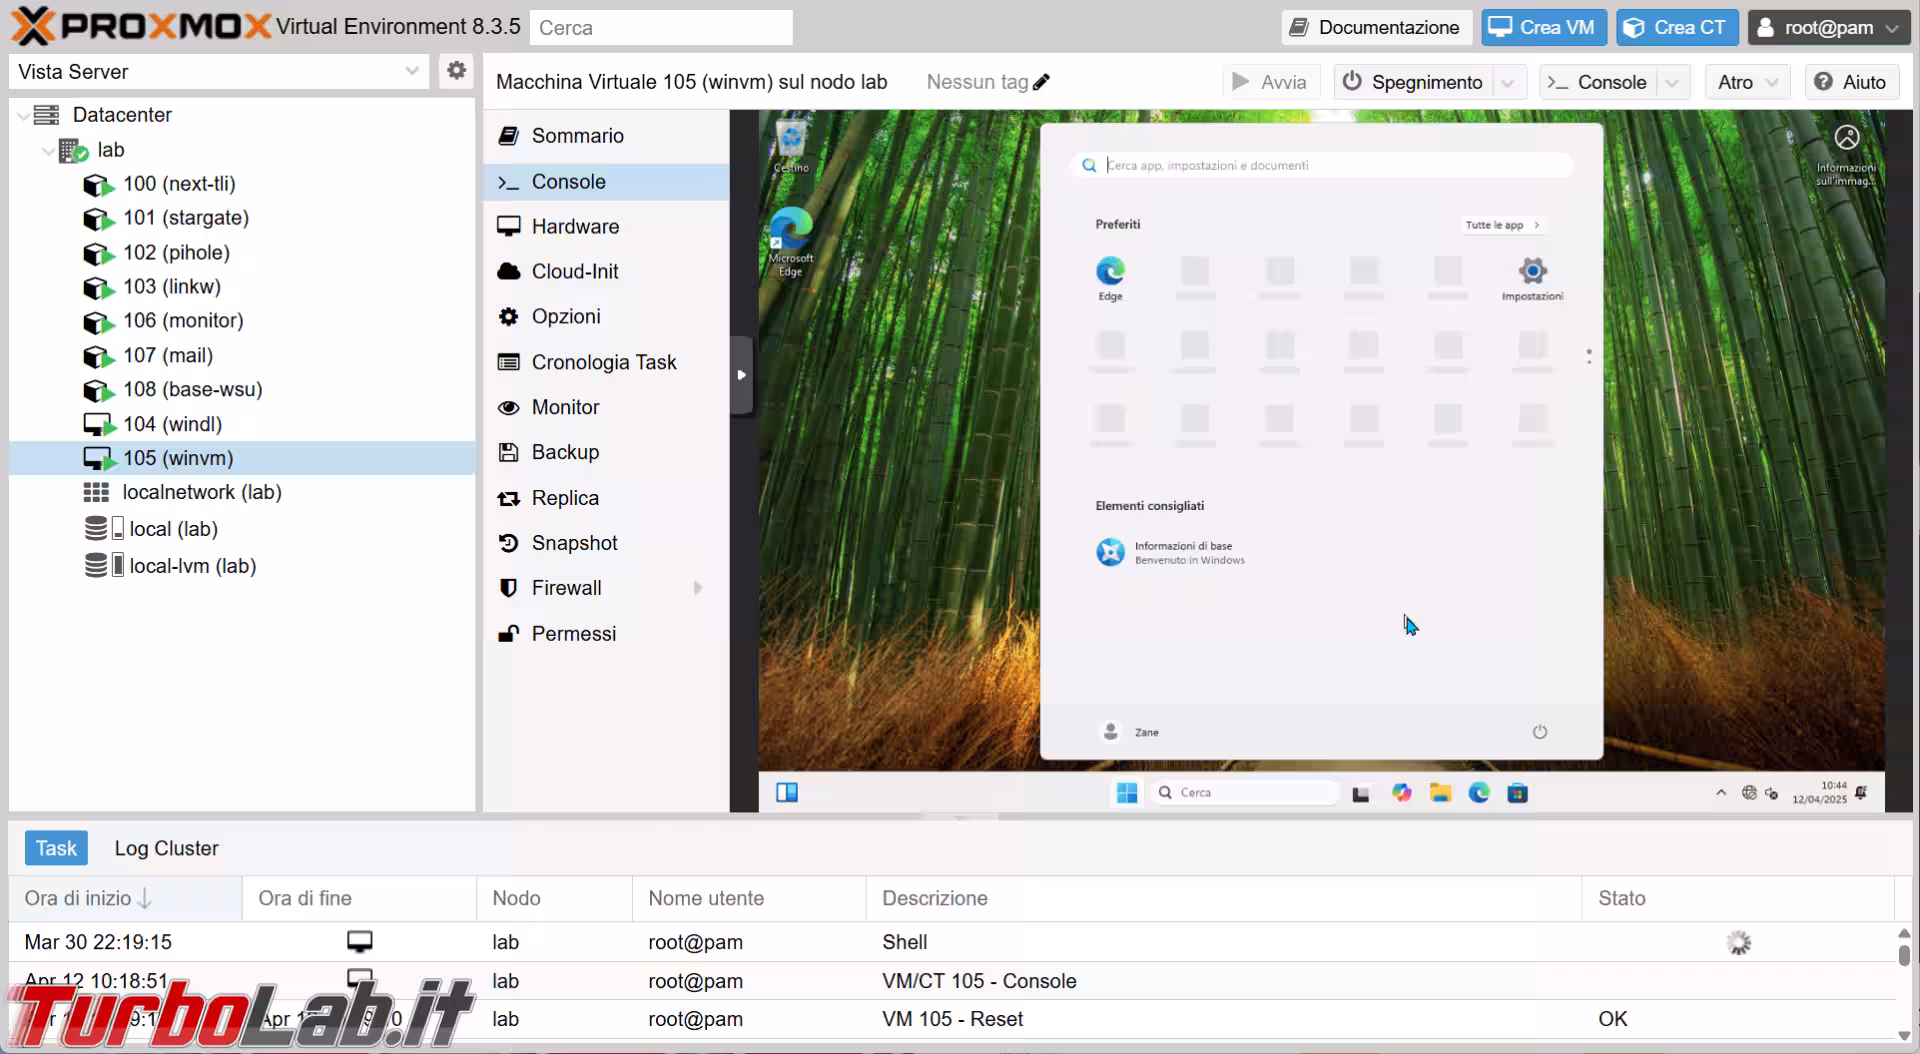The height and width of the screenshot is (1054, 1920).
Task: Click the Widgets icon in the taskbar
Action: [787, 793]
